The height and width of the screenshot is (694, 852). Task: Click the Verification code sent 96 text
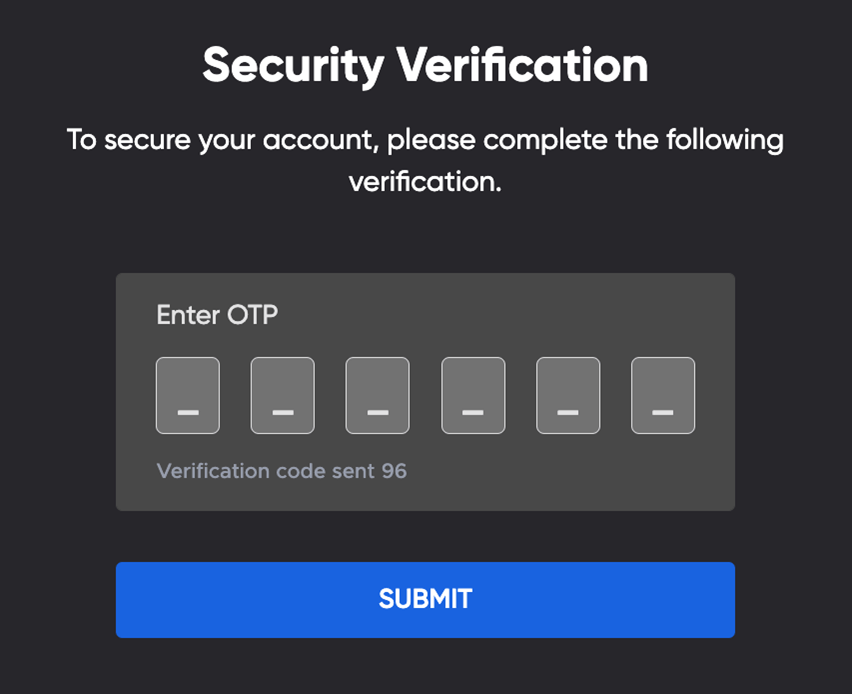point(281,470)
